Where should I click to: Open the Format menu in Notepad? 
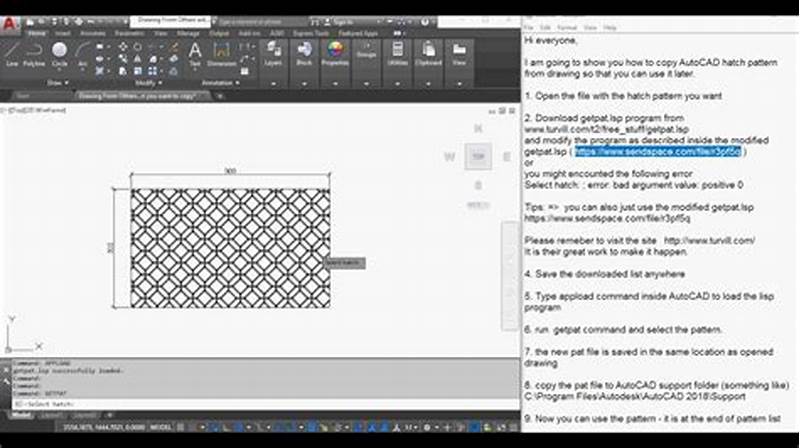566,28
